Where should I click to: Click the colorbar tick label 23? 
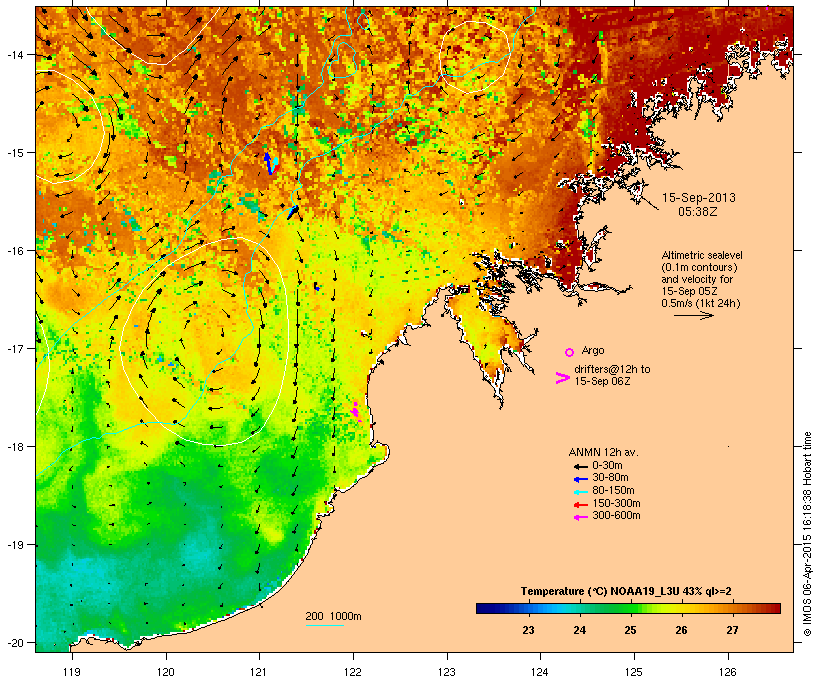528,630
